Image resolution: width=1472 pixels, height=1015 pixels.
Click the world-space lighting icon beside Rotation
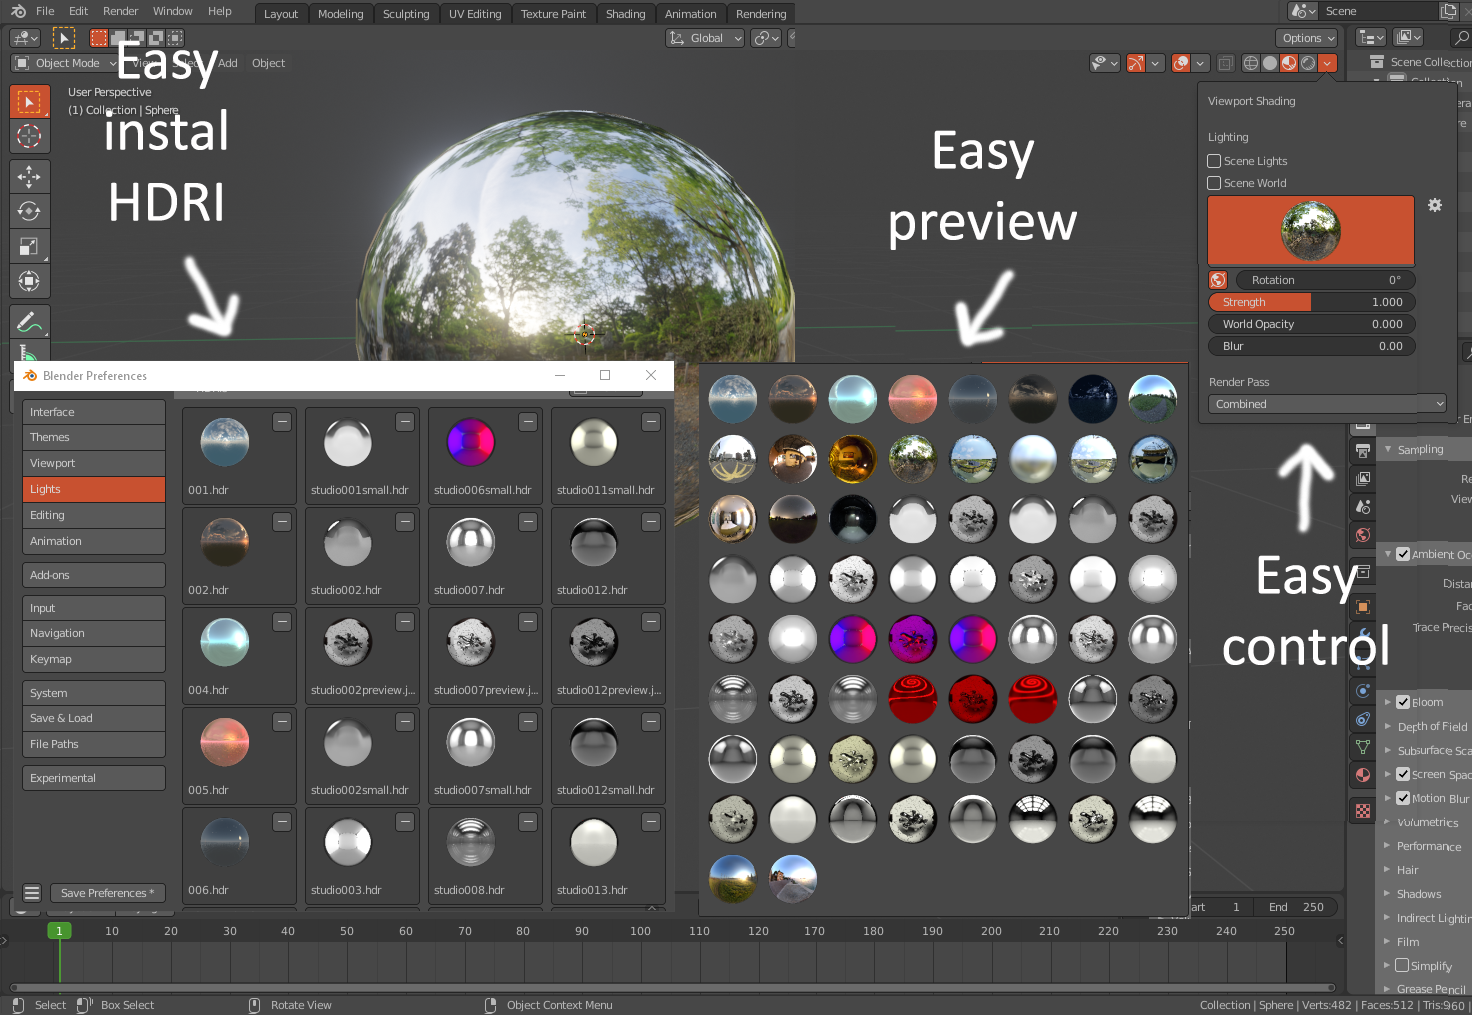[1218, 280]
